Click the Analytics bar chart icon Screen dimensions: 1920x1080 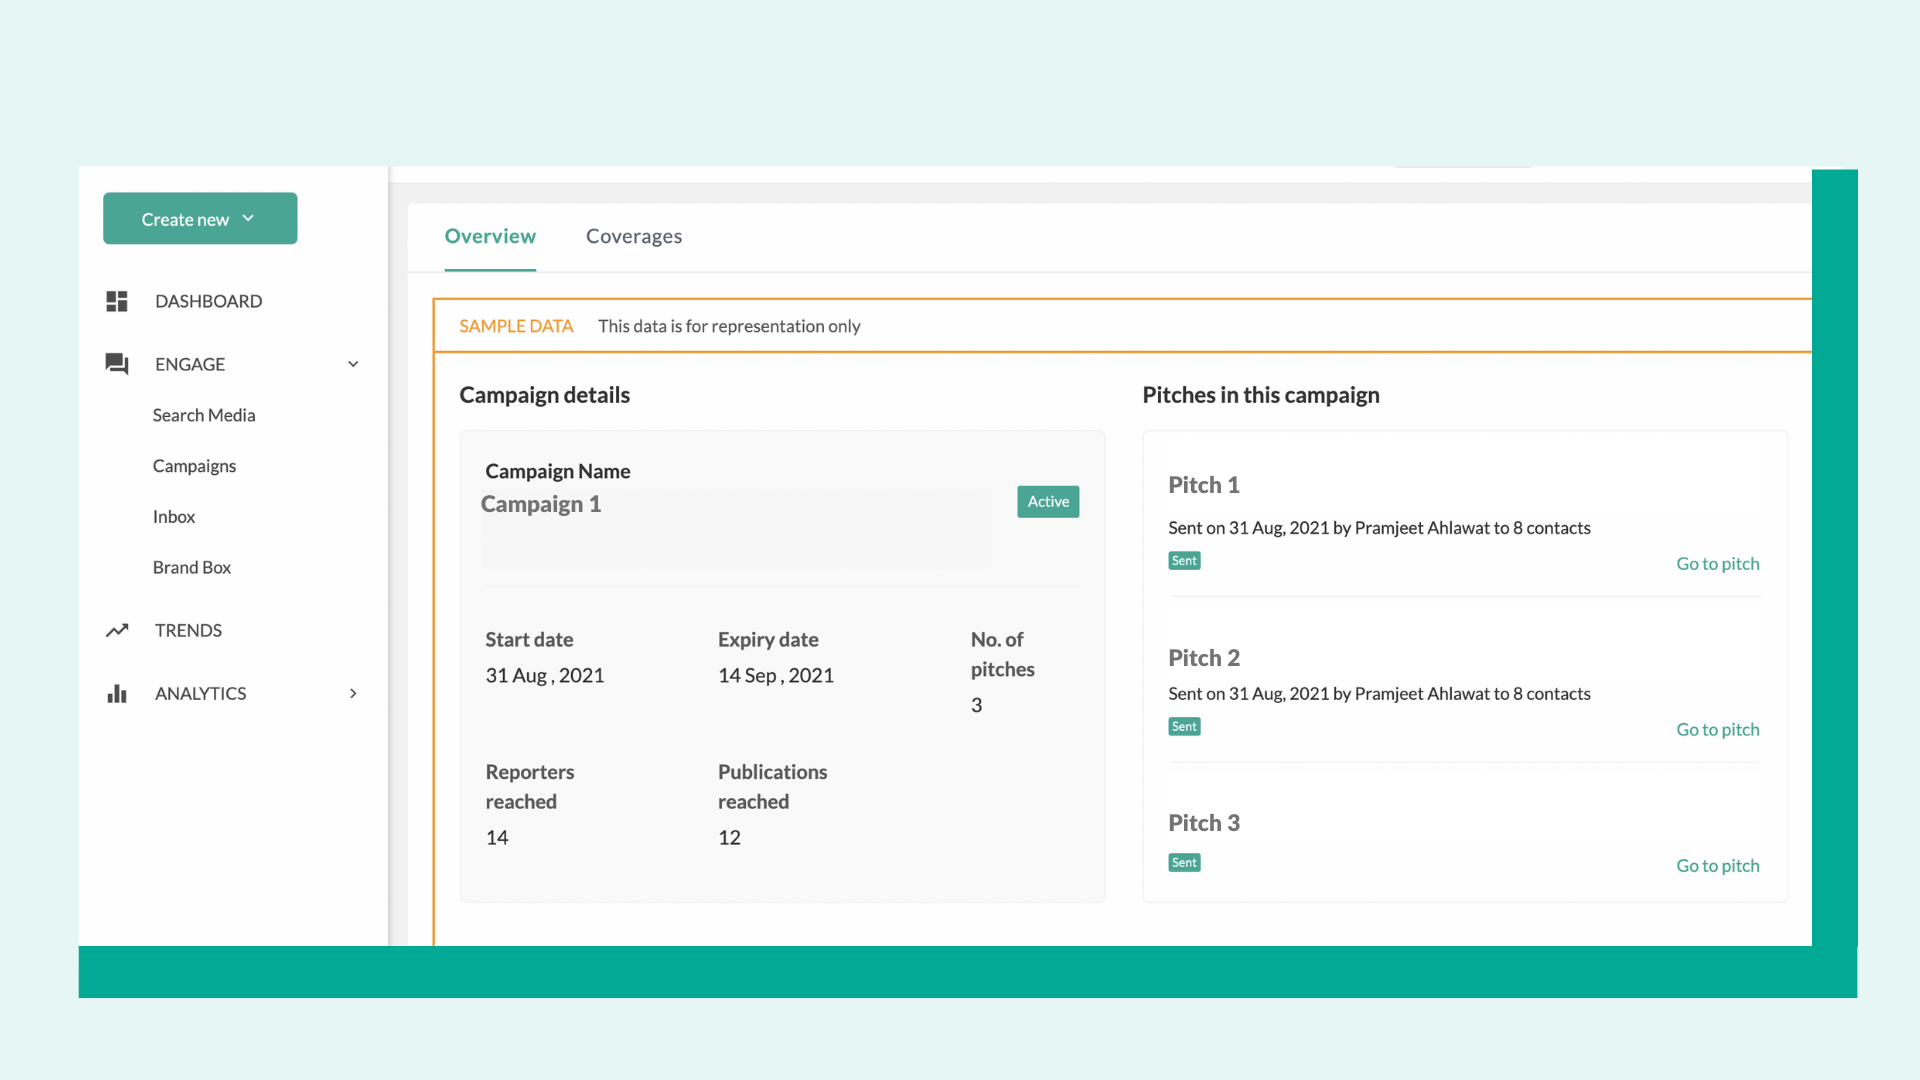(x=117, y=693)
